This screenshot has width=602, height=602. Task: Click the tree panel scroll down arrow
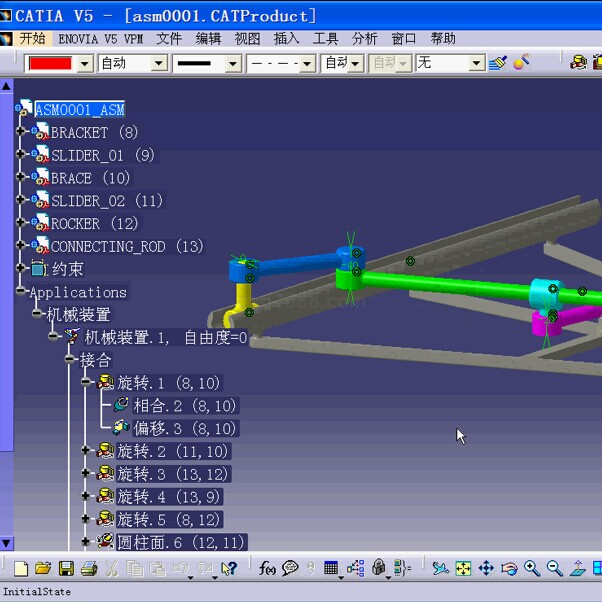(x=6, y=543)
